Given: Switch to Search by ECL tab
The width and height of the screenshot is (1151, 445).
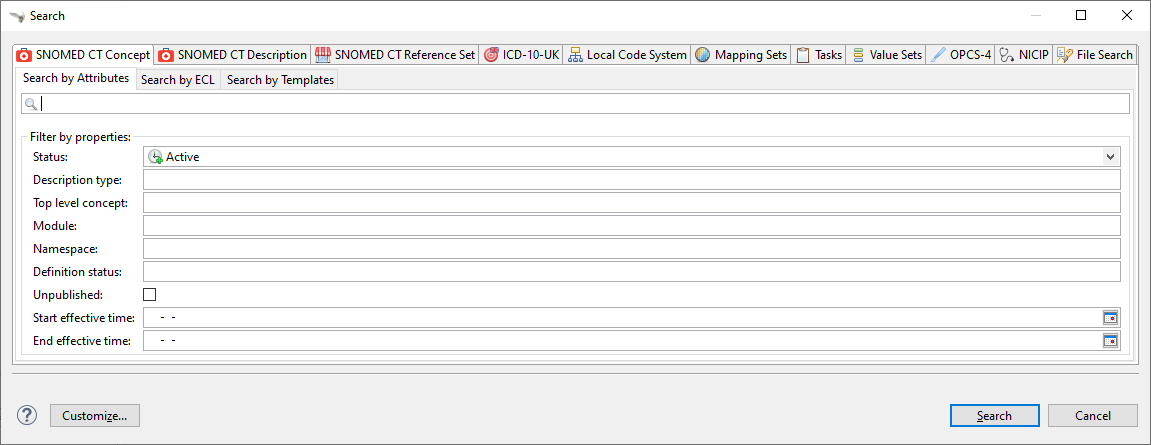Looking at the screenshot, I should [x=178, y=80].
